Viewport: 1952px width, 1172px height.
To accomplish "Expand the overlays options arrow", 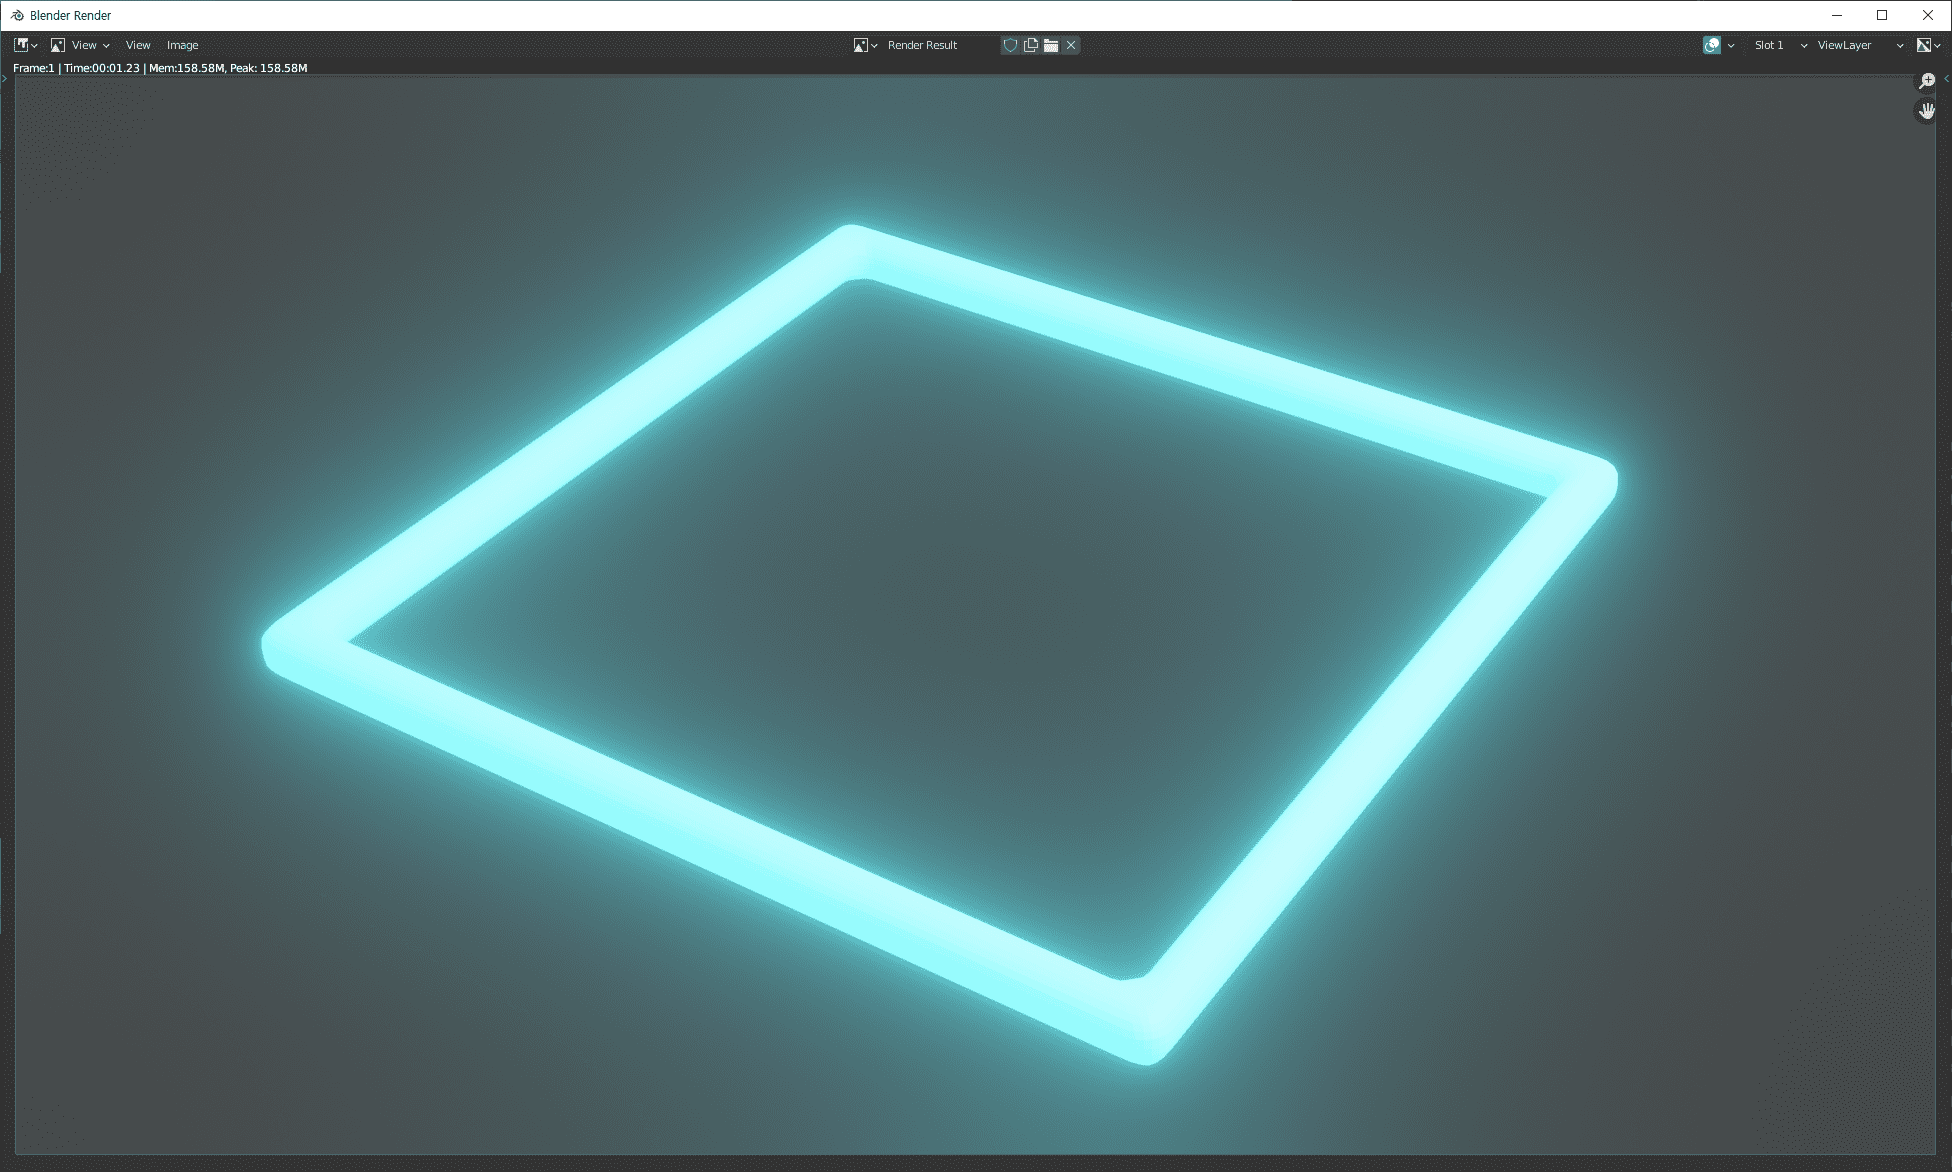I will [x=1731, y=45].
